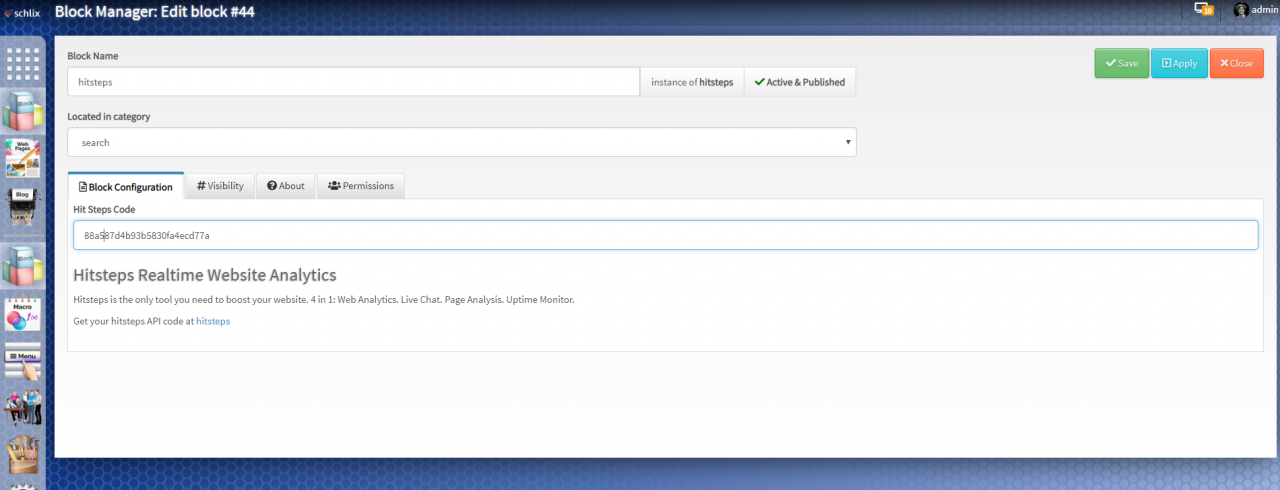Click the Active & Published status label
This screenshot has width=1280, height=490.
click(x=799, y=82)
